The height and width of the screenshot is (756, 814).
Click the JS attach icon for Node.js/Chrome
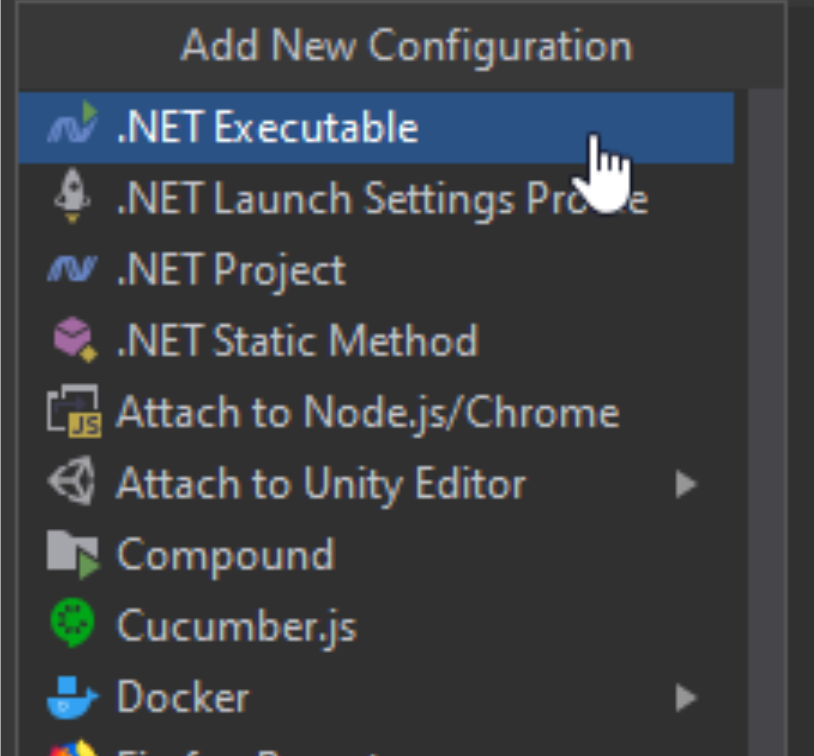click(74, 411)
